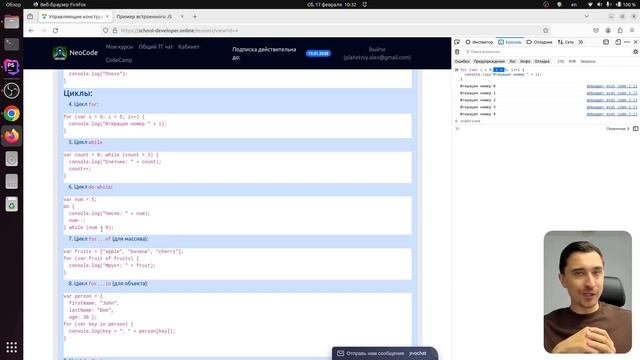Image resolution: width=640 pixels, height=360 pixels.
Task: Launch PhpStorm from the dock
Action: (x=11, y=67)
